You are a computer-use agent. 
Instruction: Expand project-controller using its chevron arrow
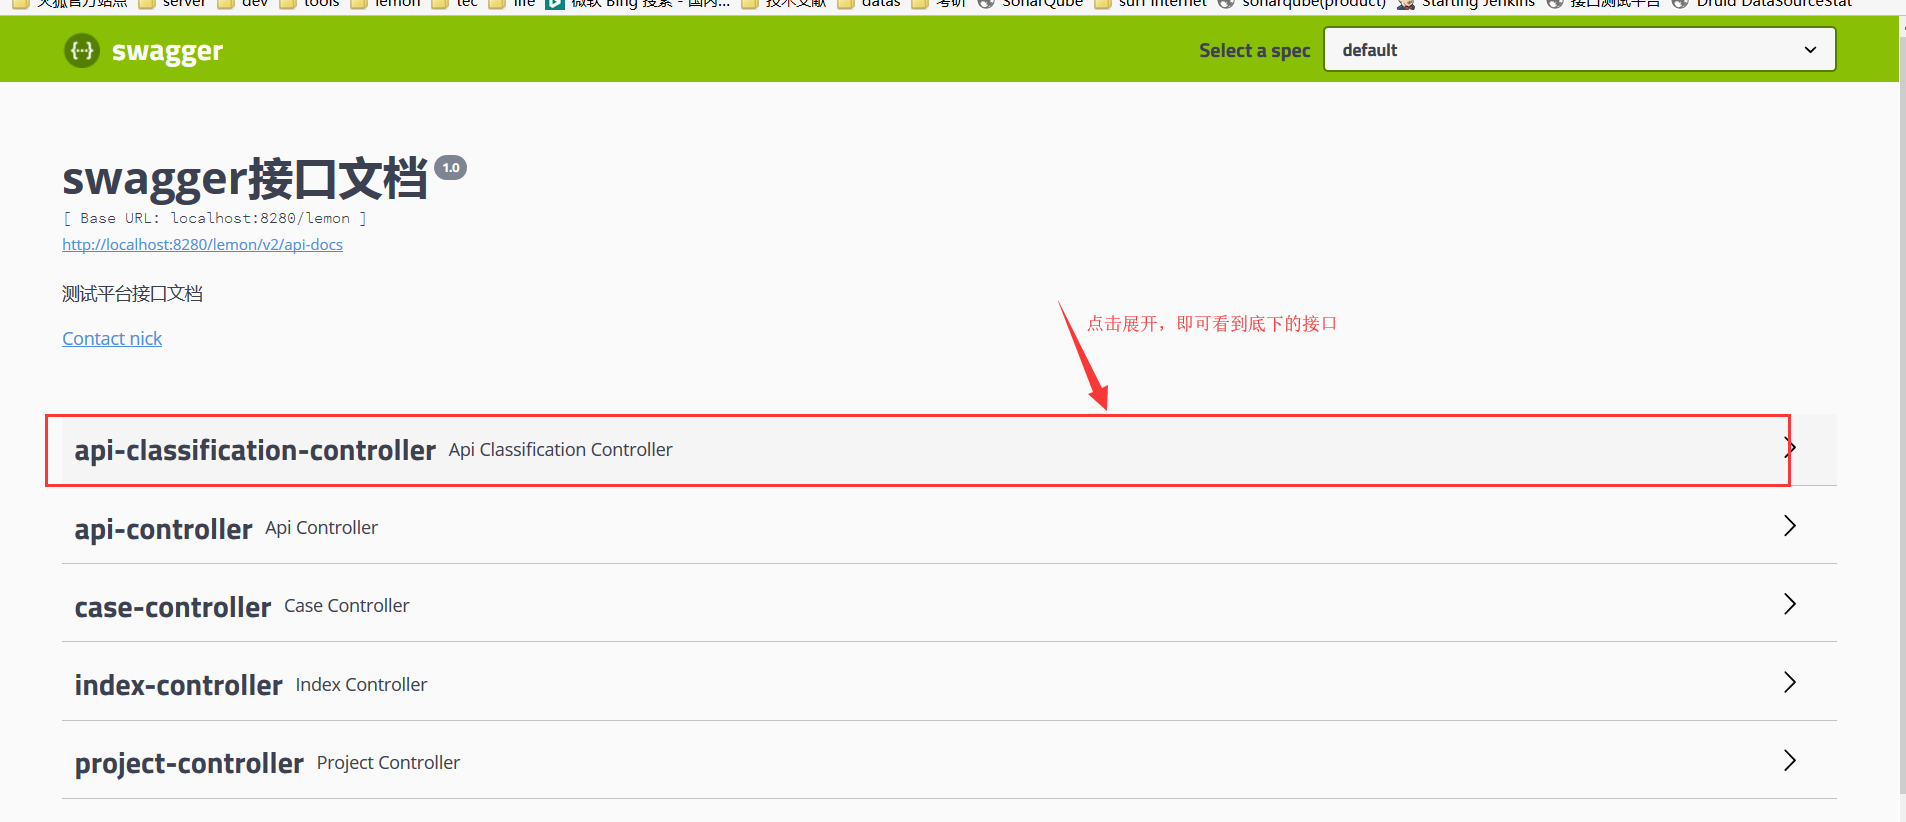[x=1790, y=761]
